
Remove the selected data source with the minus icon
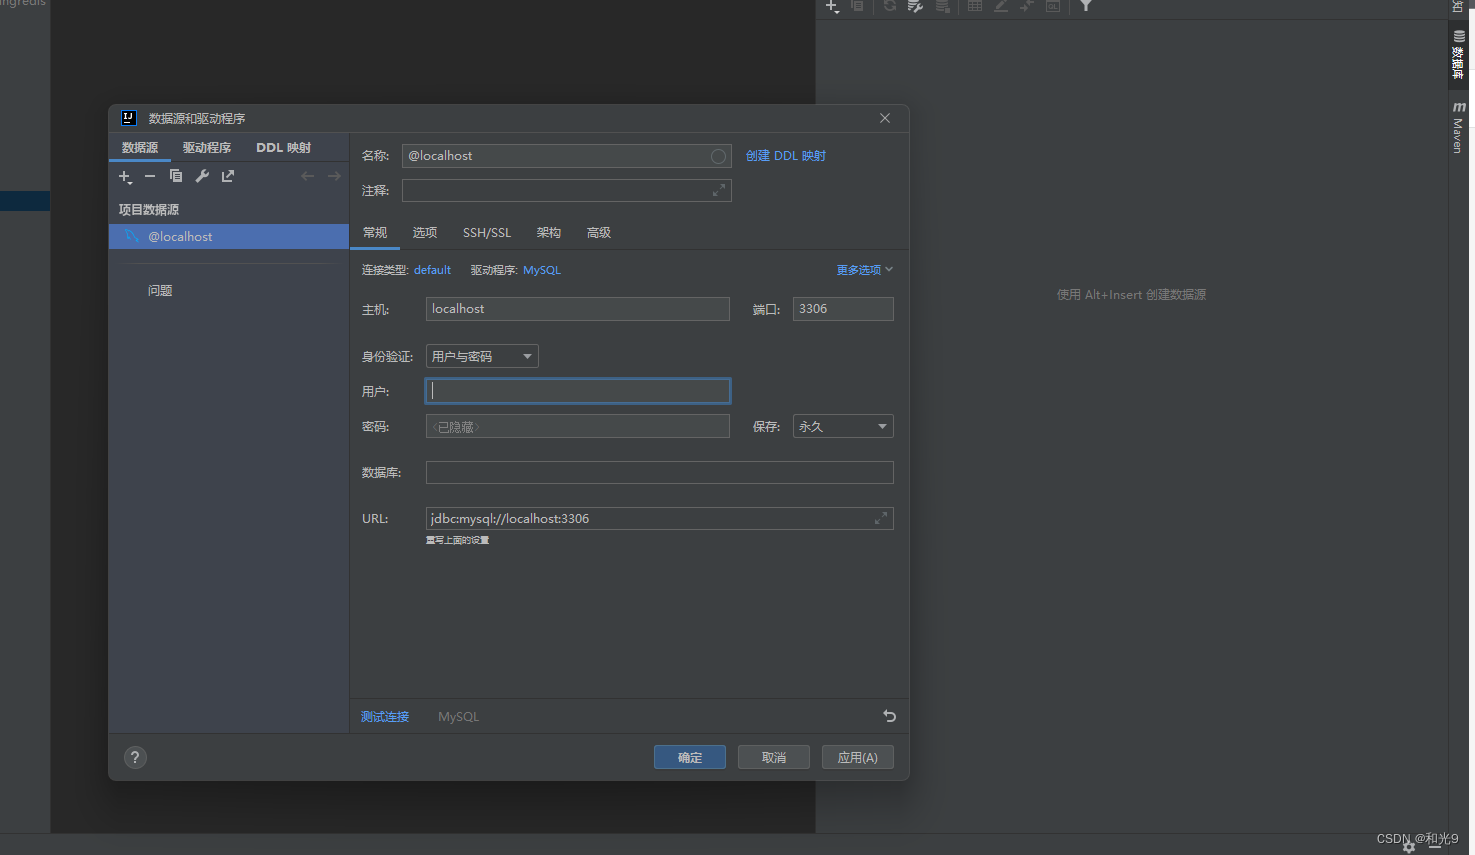pos(150,176)
